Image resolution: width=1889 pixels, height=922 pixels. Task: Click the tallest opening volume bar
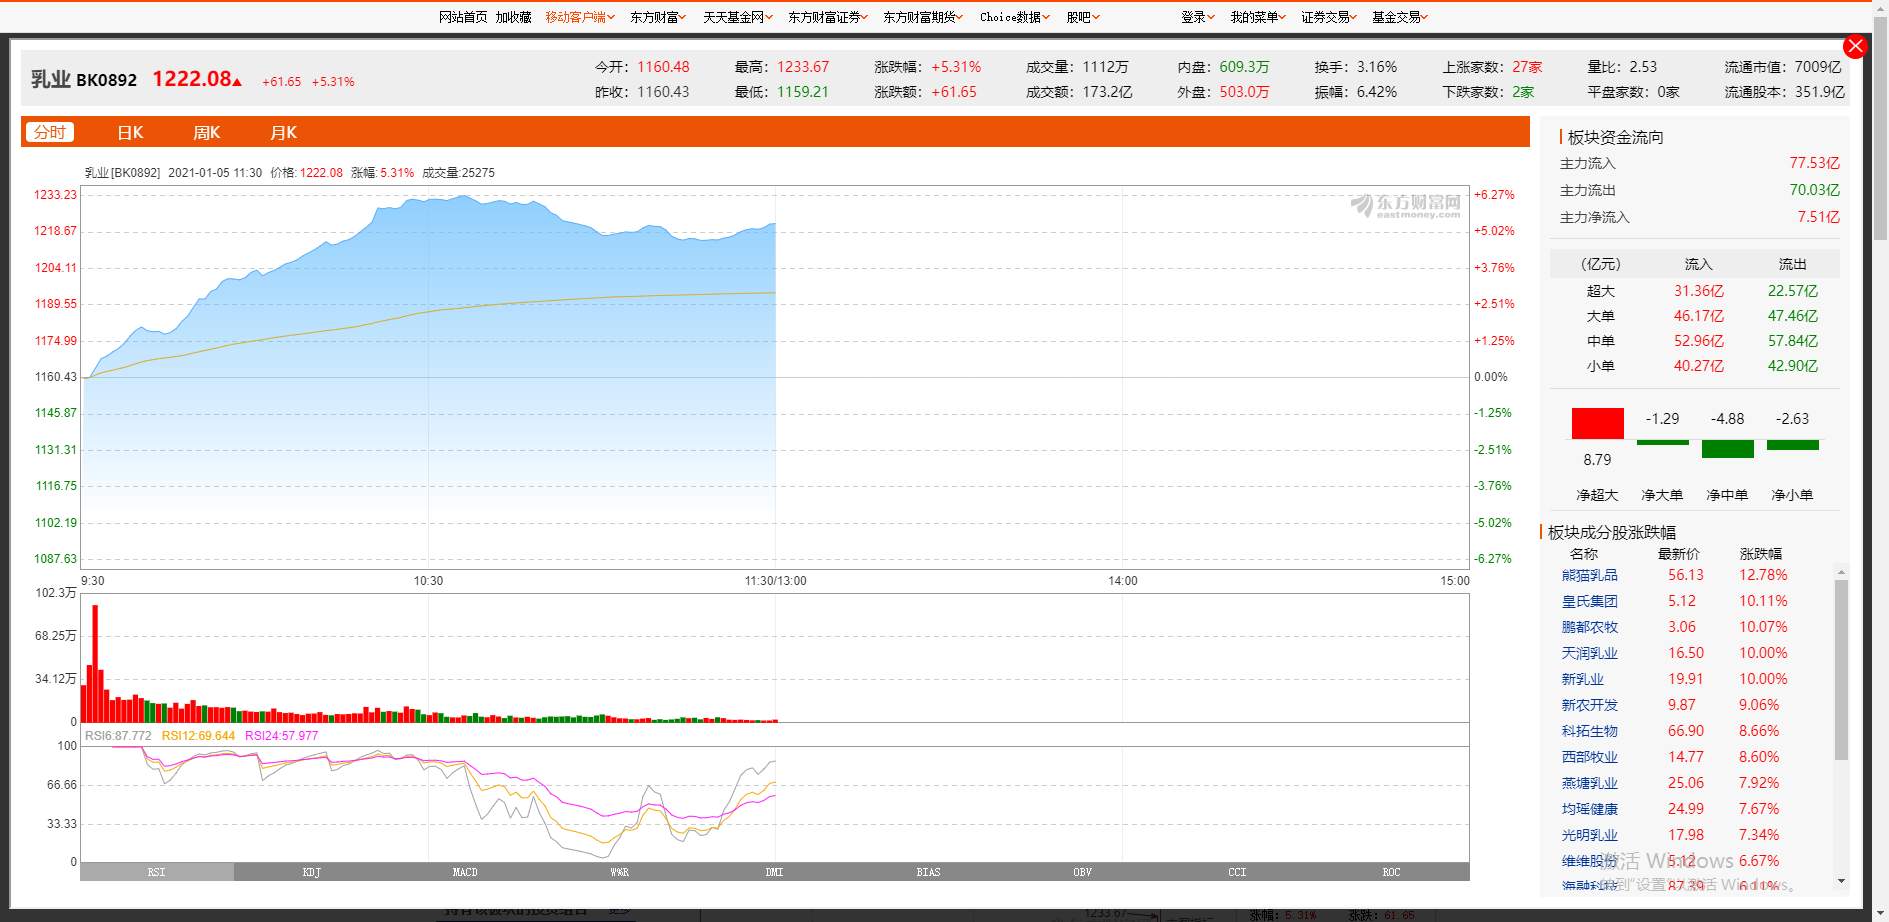point(95,663)
